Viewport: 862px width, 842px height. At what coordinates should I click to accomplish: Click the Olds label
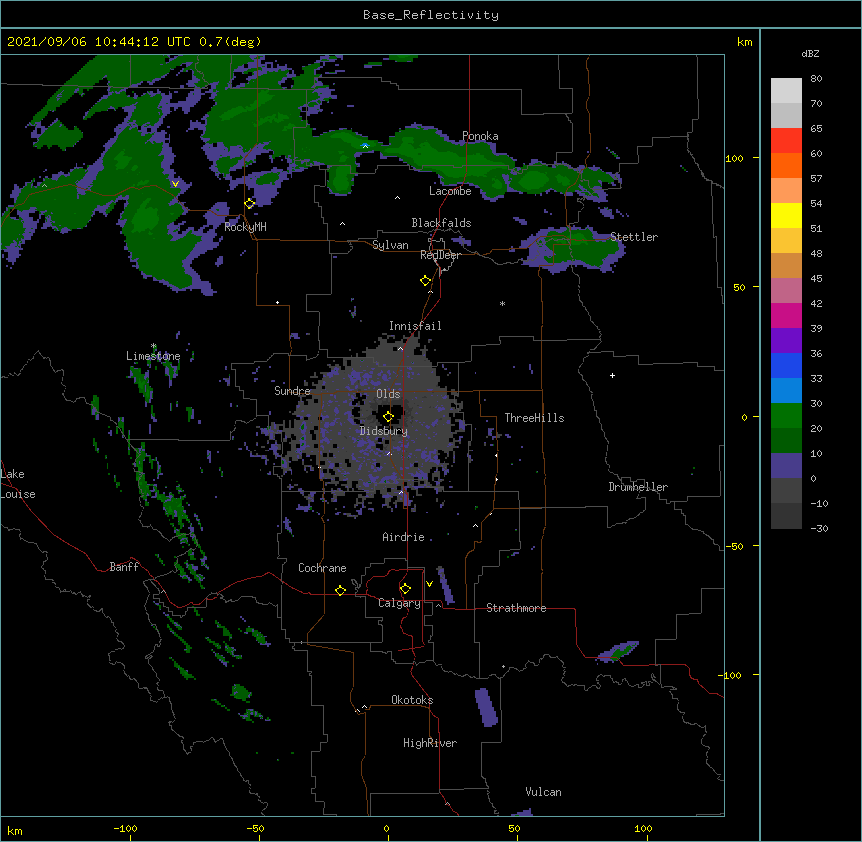(x=388, y=394)
